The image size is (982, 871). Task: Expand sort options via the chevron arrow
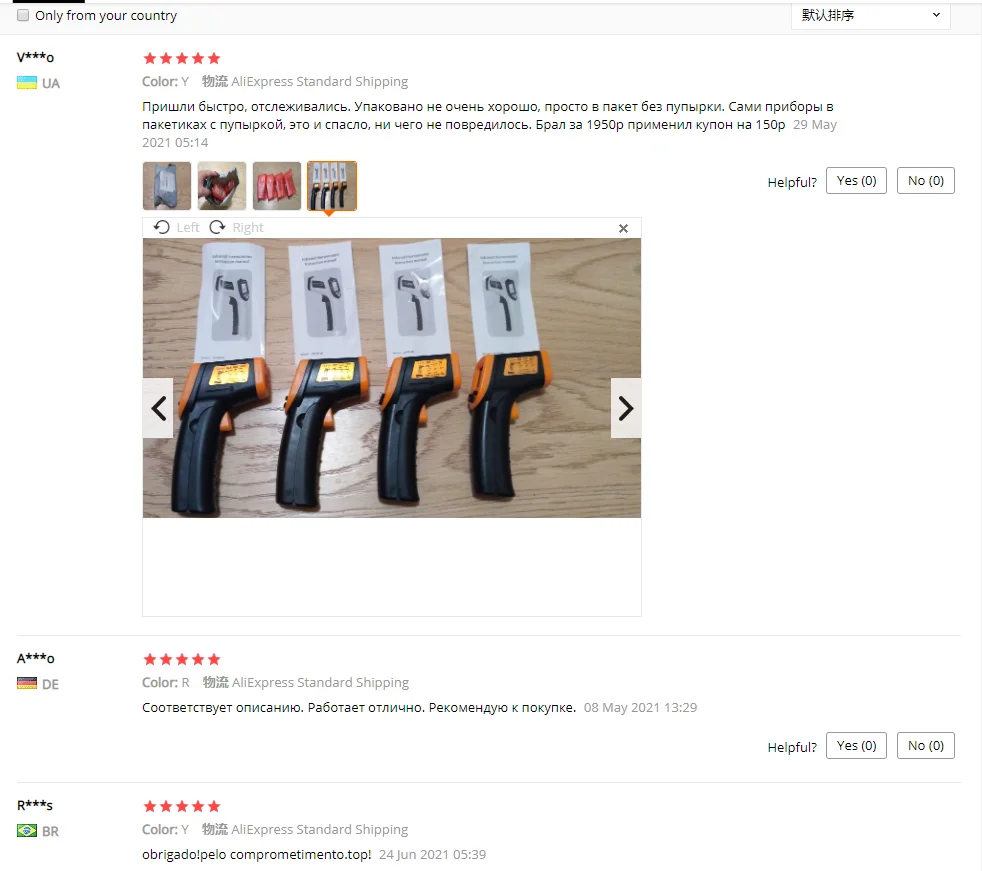click(x=936, y=15)
